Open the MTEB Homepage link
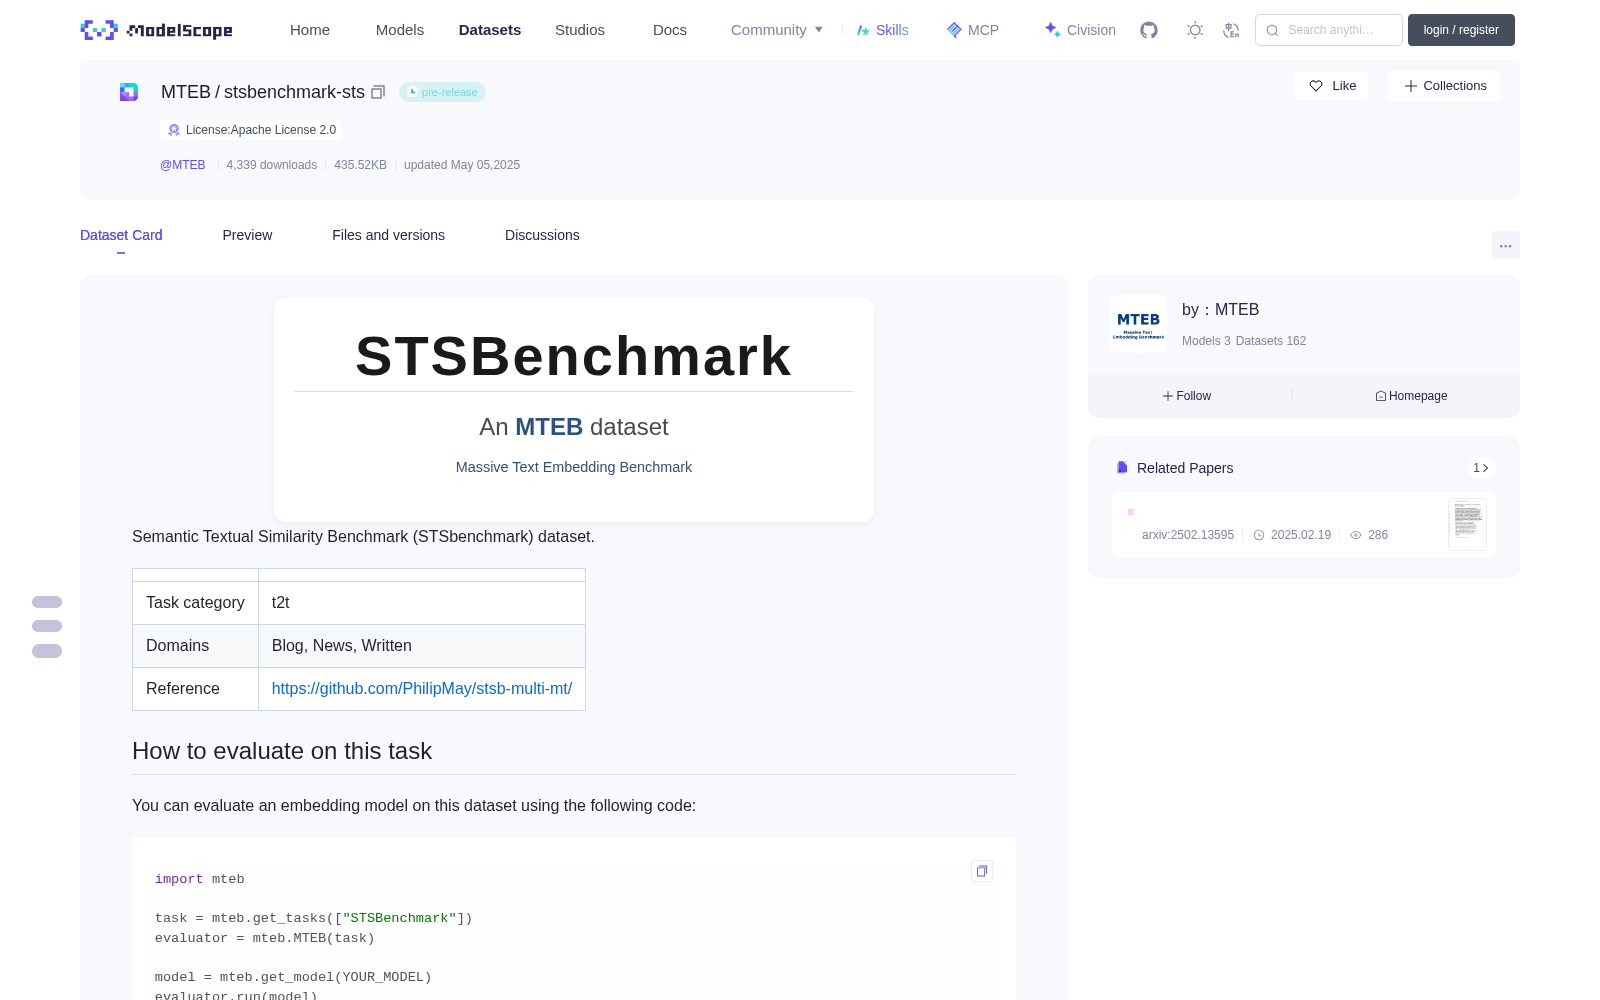 1411,396
